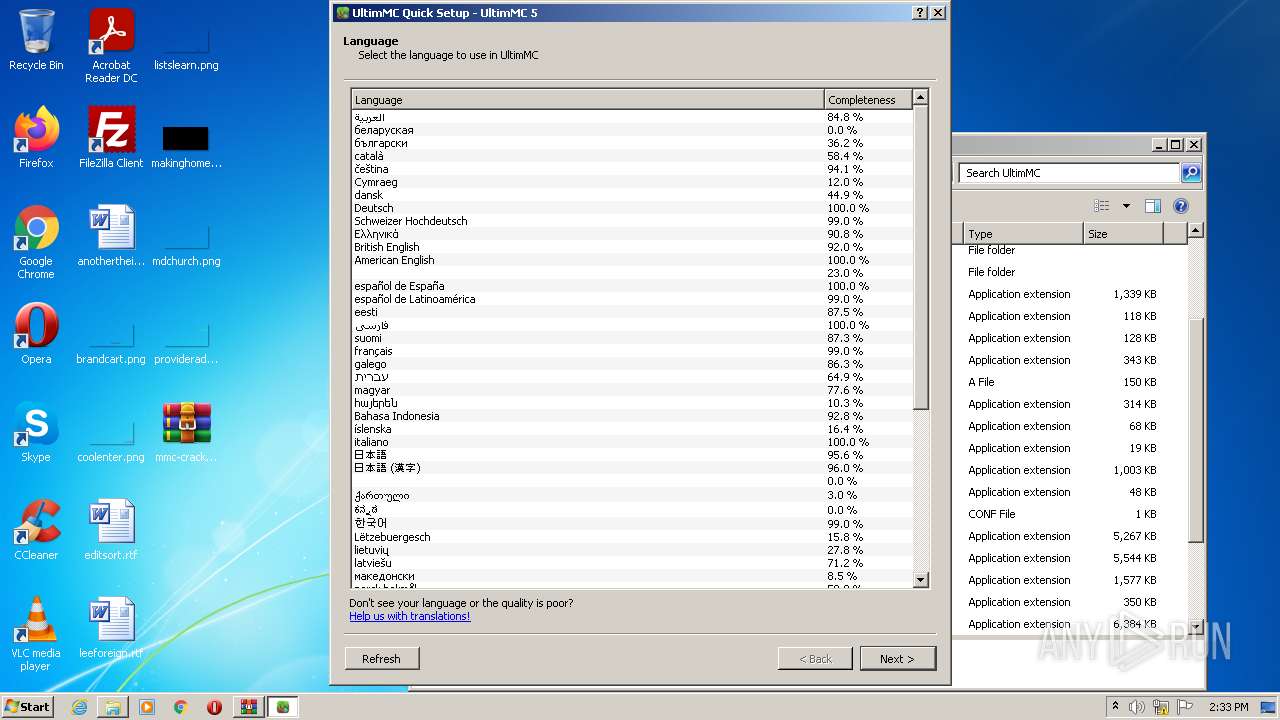
Task: Launch Acrobat Reader DC from desktop
Action: (111, 46)
